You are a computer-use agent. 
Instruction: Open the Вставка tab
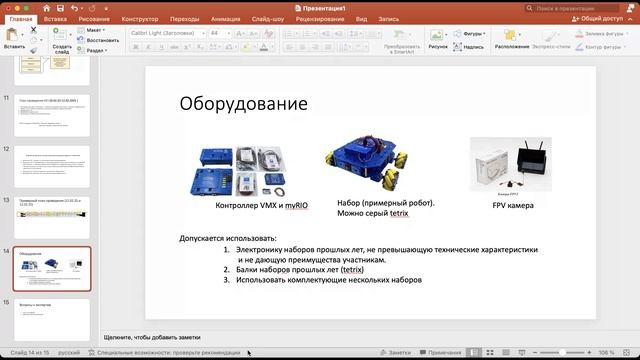pyautogui.click(x=55, y=19)
